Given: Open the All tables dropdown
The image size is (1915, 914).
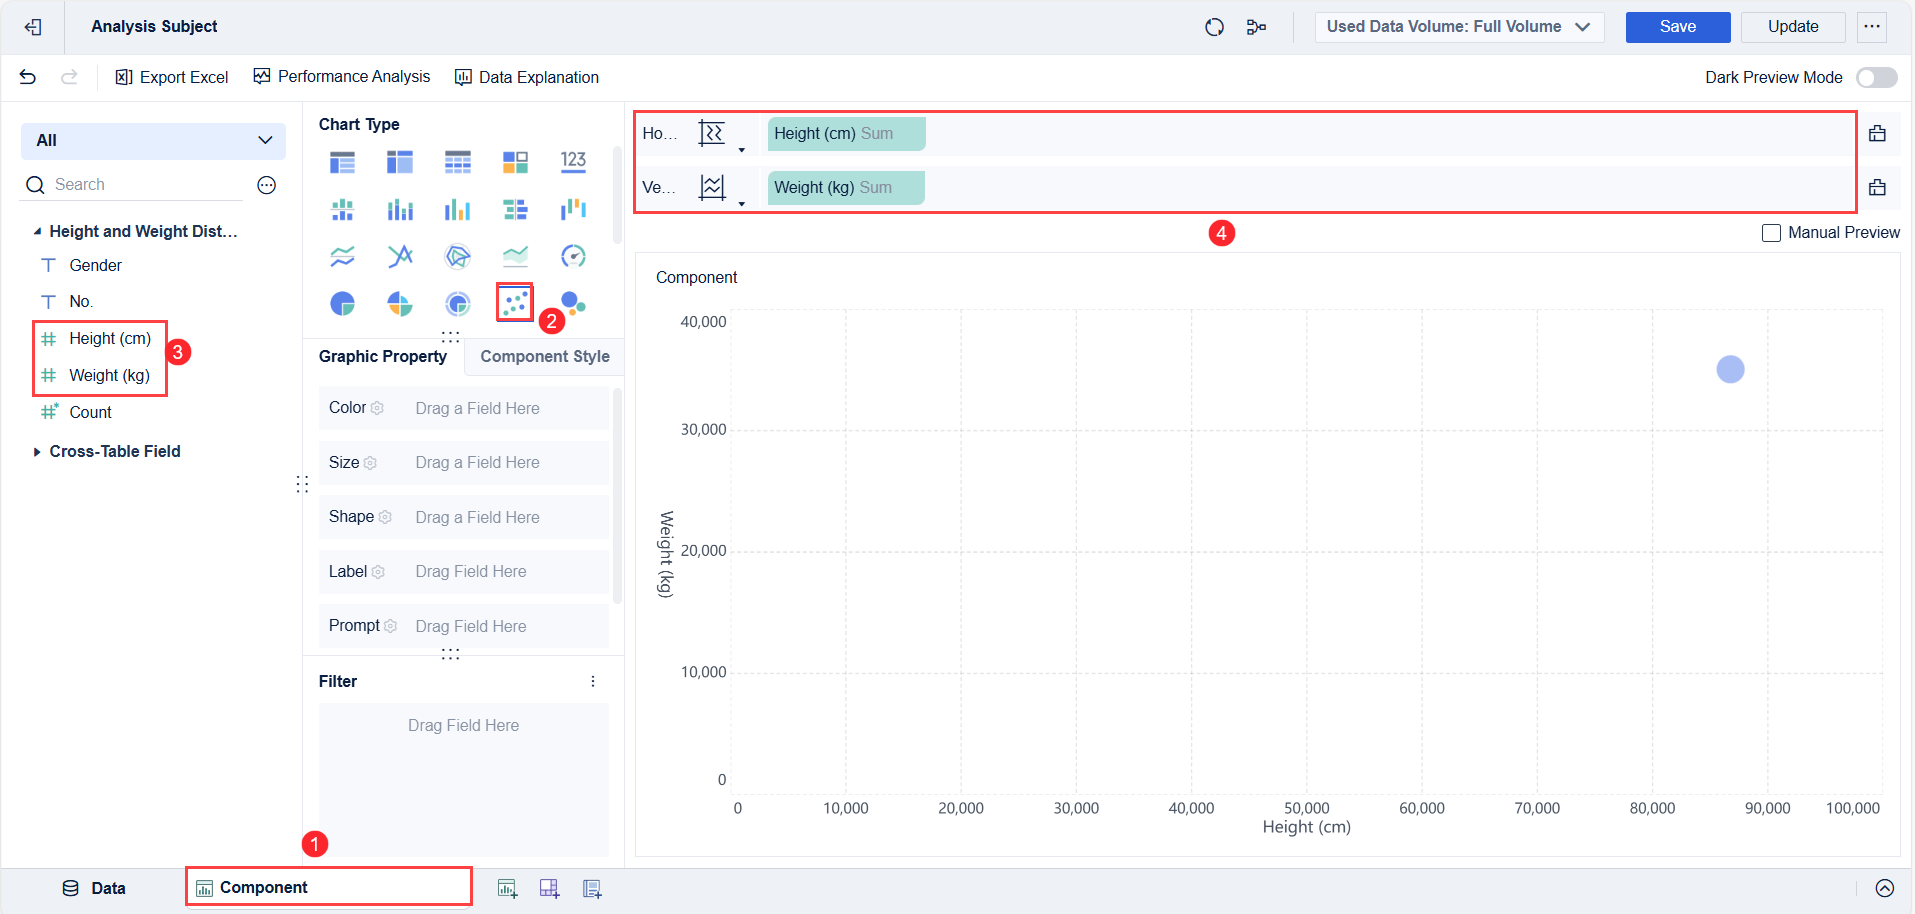Looking at the screenshot, I should [x=153, y=140].
